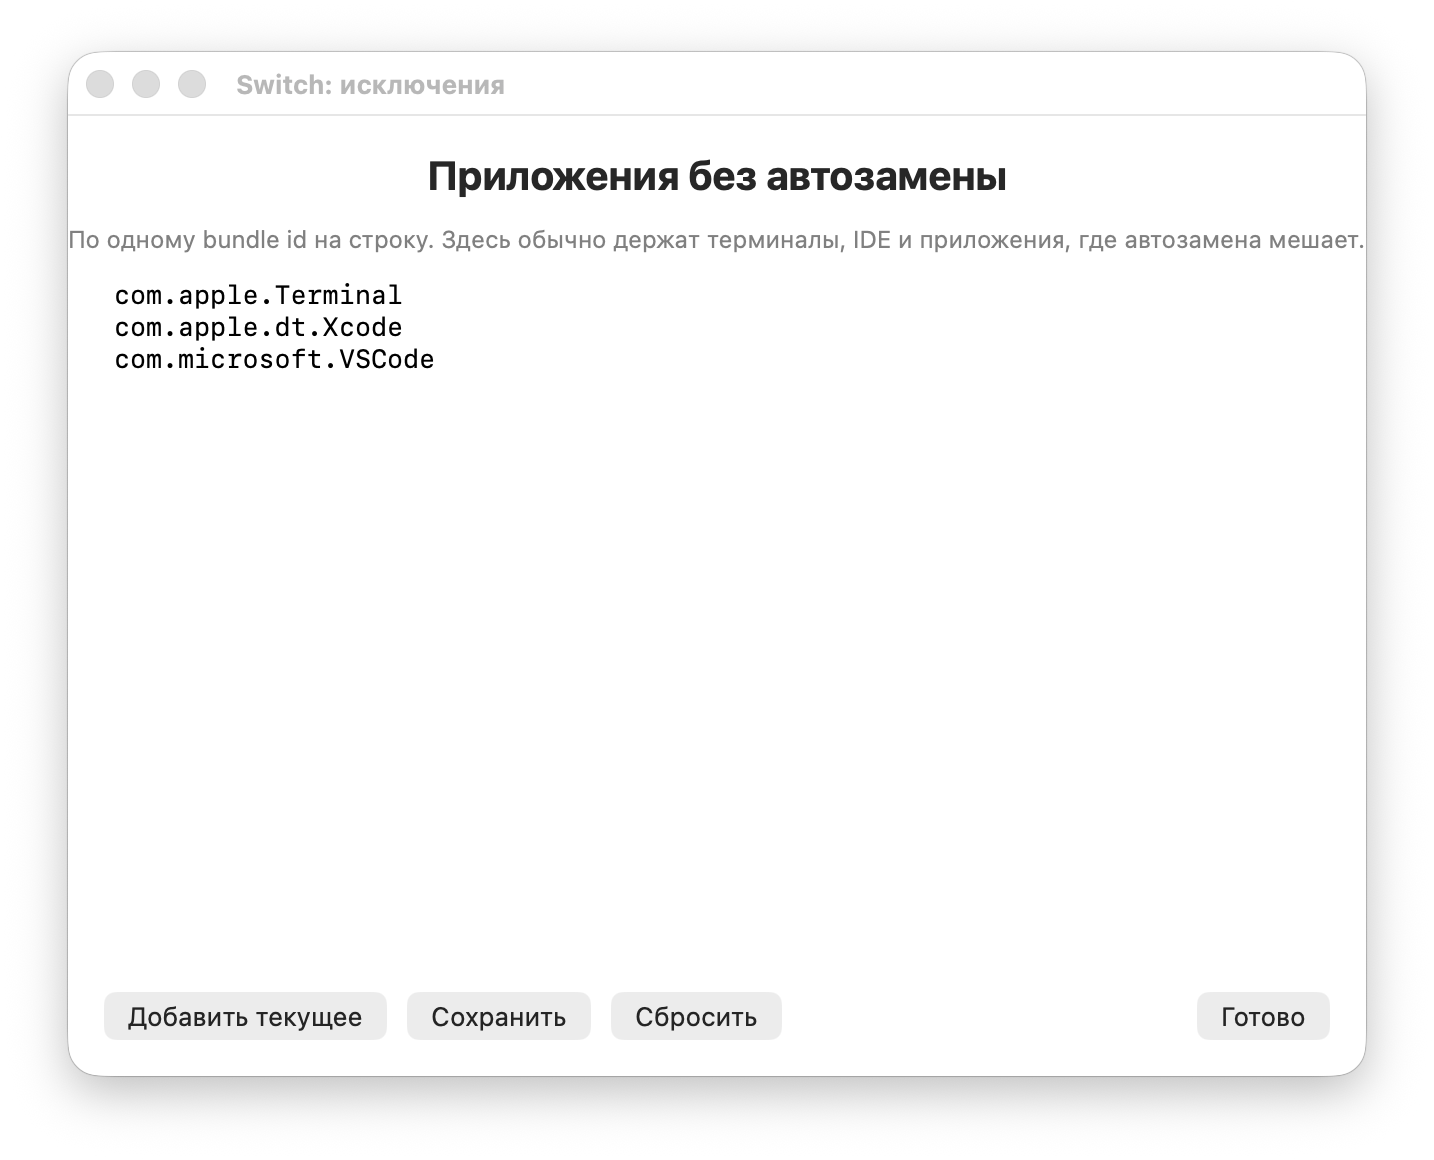Viewport: 1434px width, 1160px height.
Task: Click the "Добавить текущее" button
Action: [x=245, y=1016]
